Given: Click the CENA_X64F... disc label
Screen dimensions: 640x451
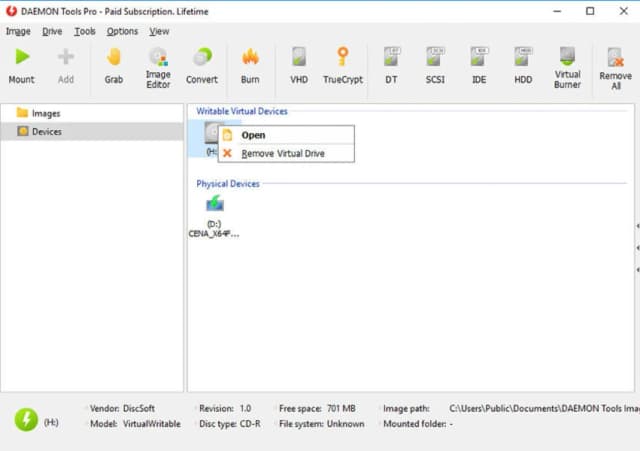Looking at the screenshot, I should (x=213, y=234).
